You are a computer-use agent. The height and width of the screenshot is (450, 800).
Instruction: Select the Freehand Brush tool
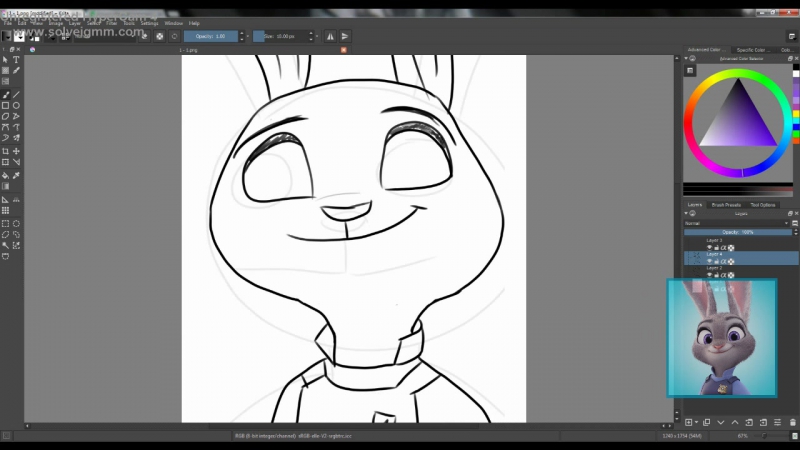pos(6,95)
